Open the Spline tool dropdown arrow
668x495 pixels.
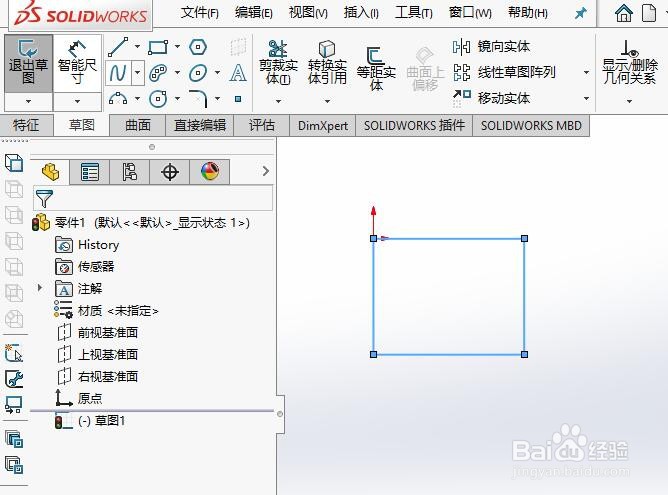[x=138, y=73]
